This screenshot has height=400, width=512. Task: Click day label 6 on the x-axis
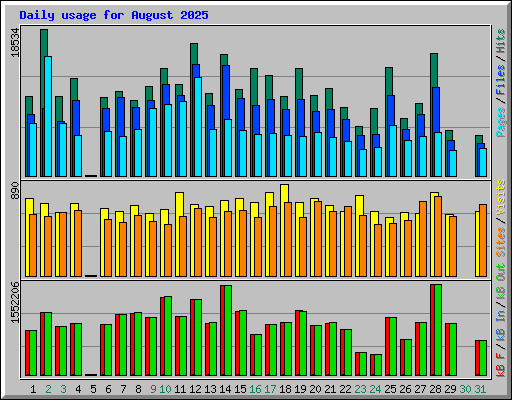coord(108,389)
